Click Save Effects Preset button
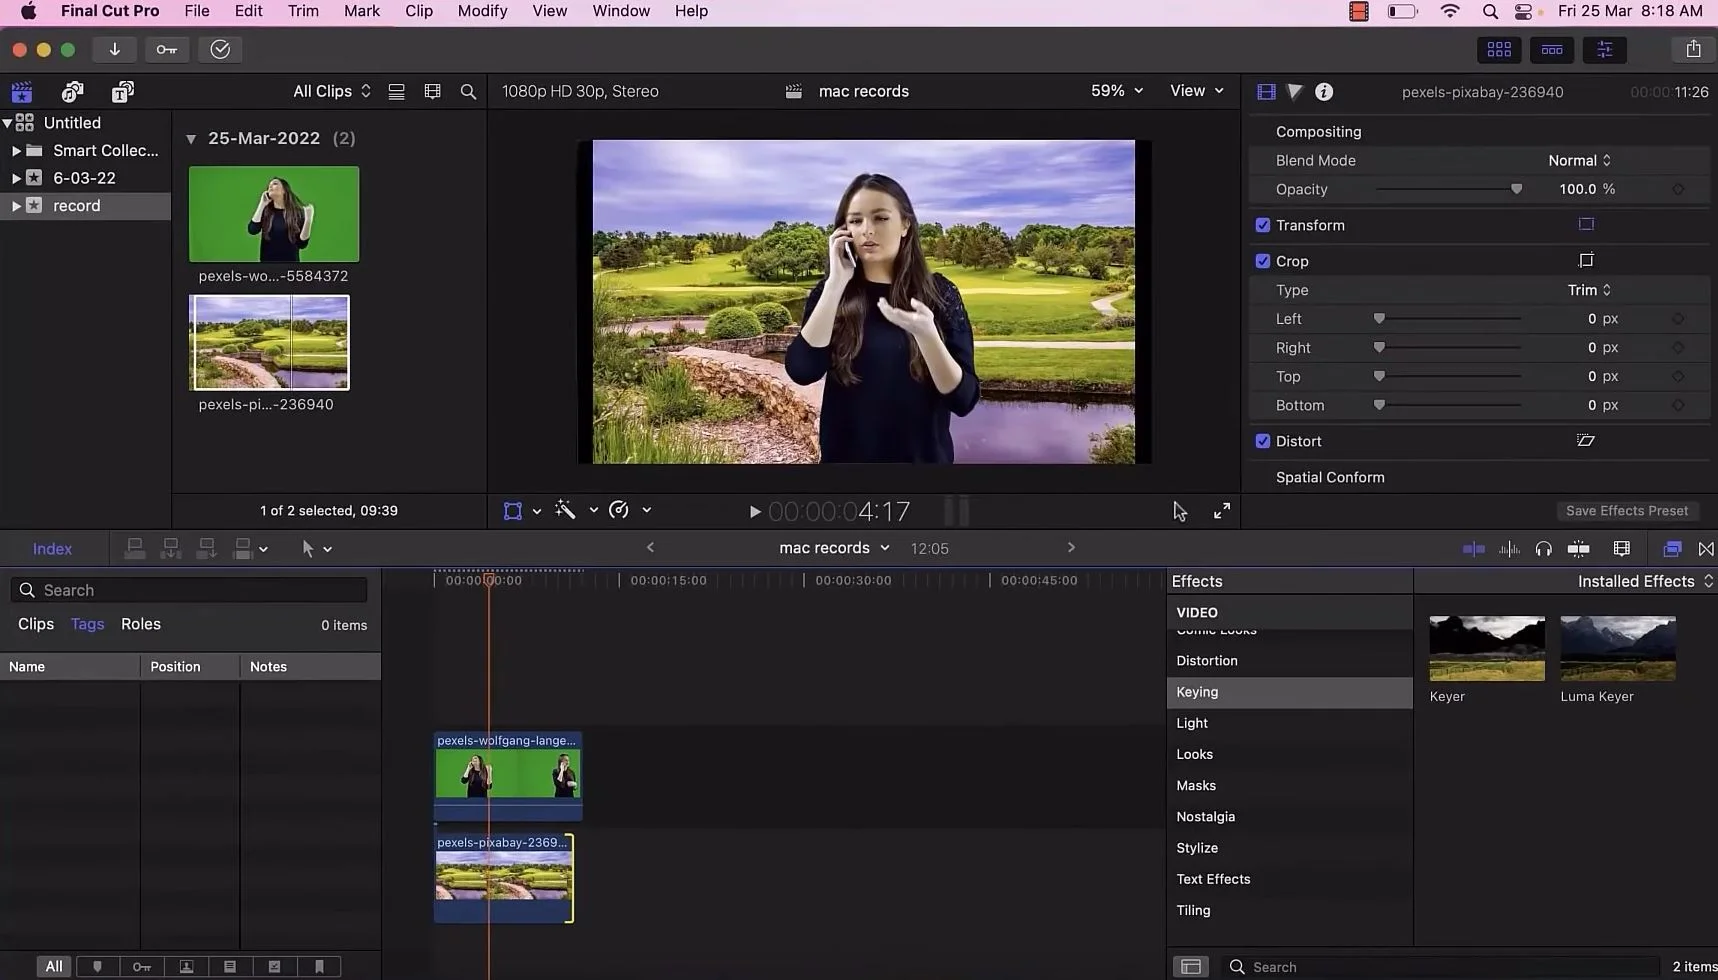 point(1626,511)
